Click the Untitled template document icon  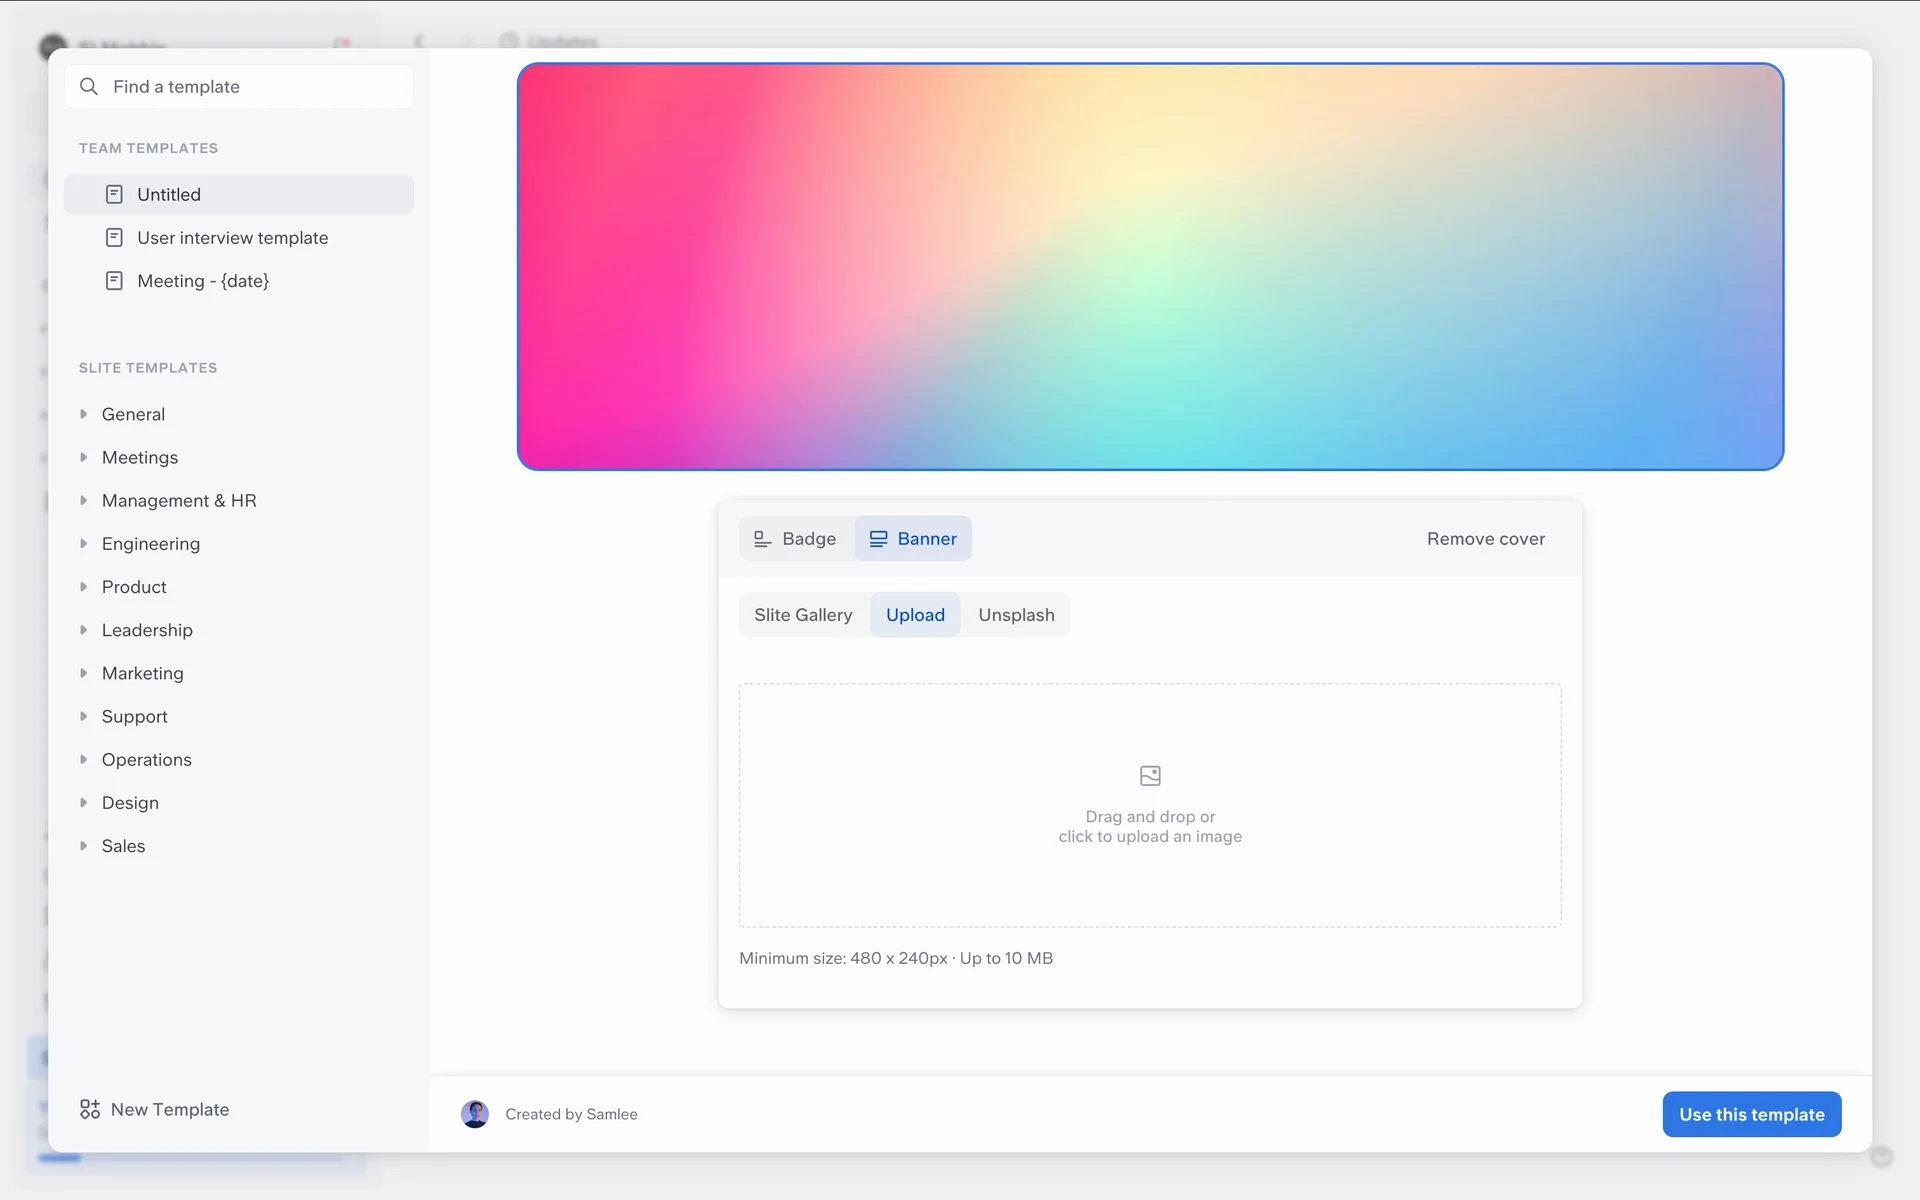114,194
